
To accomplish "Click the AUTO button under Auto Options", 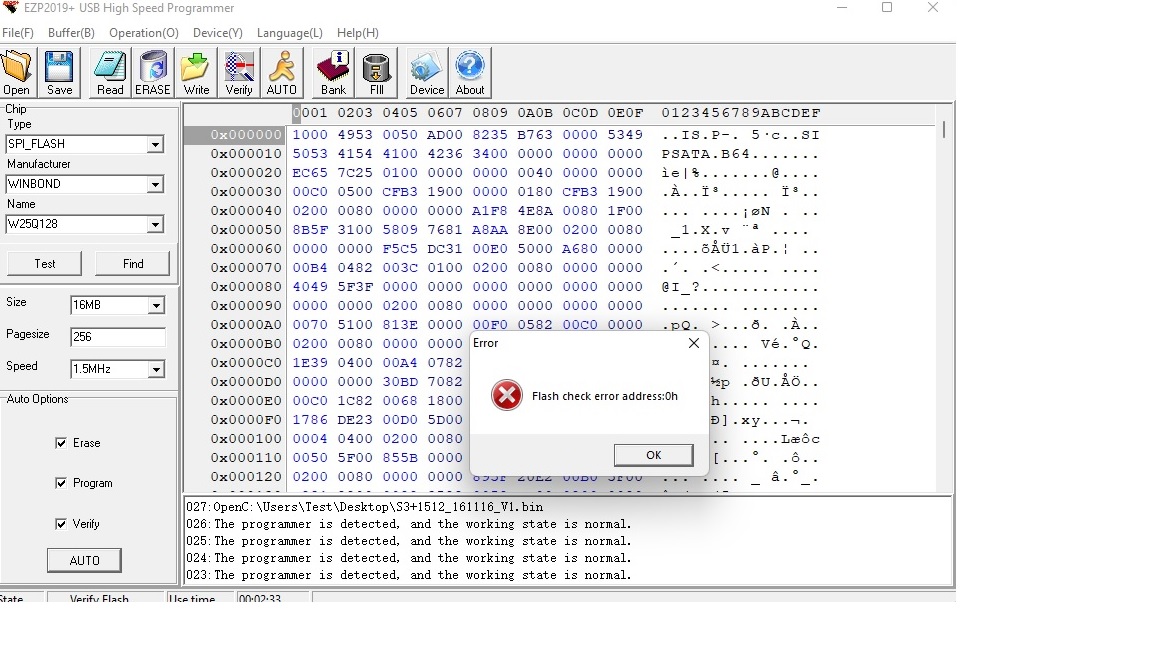I will (x=84, y=560).
